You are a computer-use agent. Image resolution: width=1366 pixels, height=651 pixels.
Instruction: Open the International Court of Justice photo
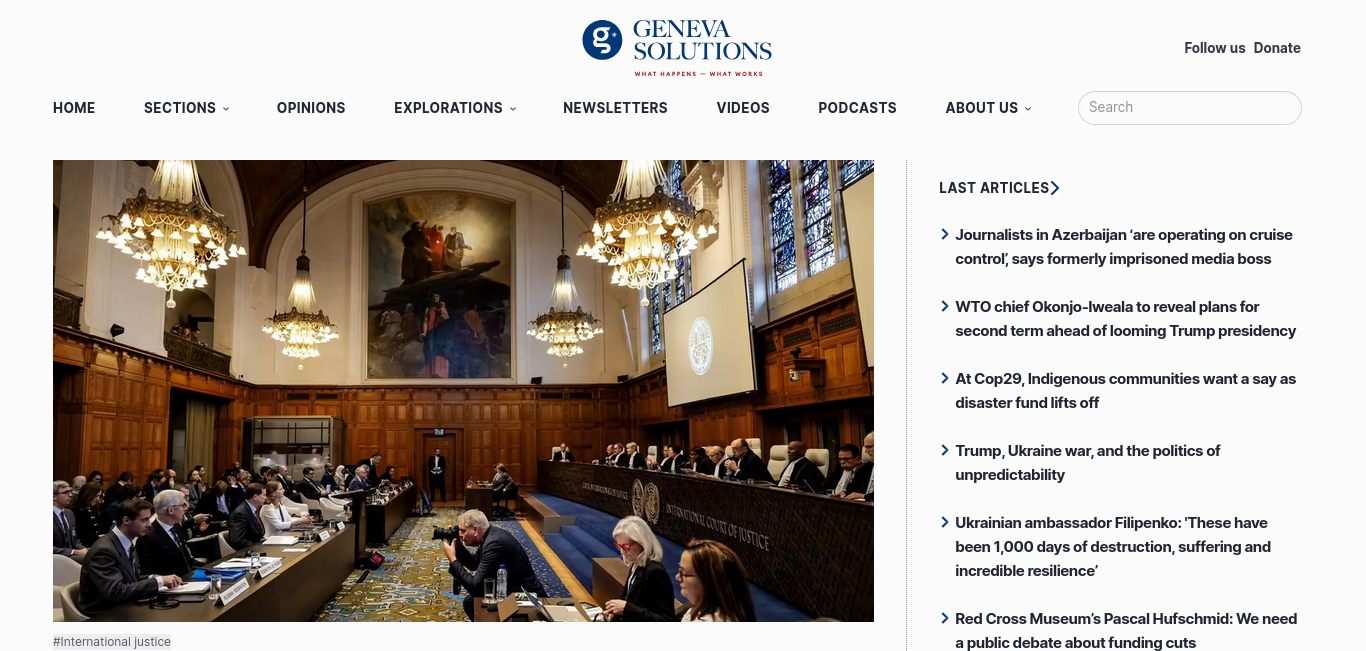click(463, 391)
